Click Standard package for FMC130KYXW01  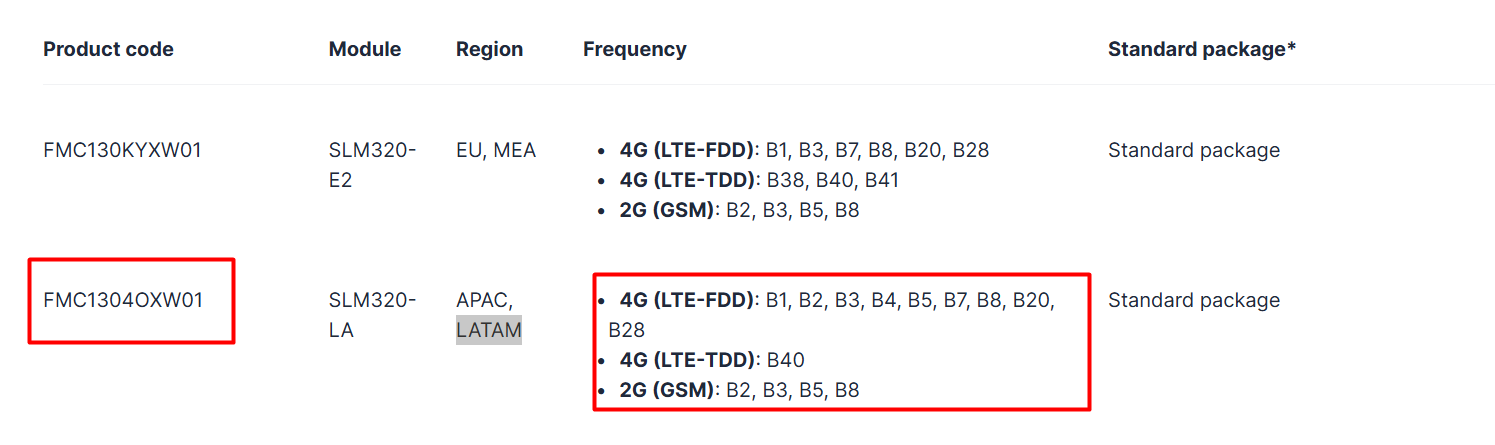[1194, 150]
